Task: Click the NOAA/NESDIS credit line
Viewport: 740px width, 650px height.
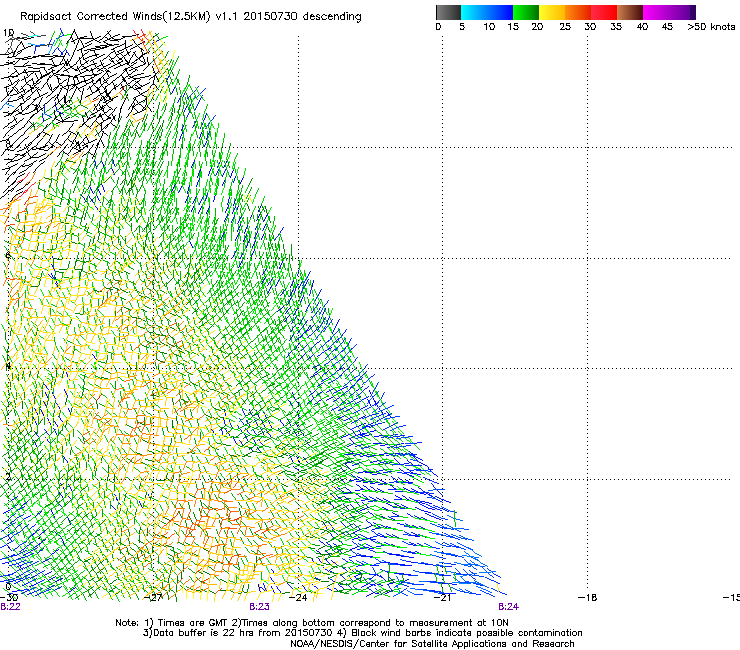Action: (432, 643)
